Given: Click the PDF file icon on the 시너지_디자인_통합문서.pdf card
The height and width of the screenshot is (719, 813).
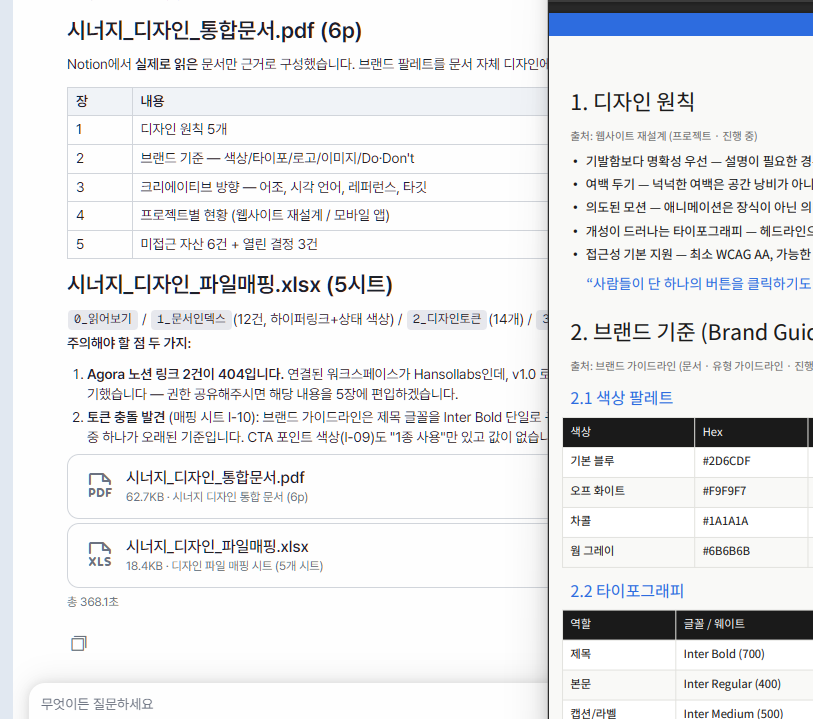Looking at the screenshot, I should coord(100,486).
